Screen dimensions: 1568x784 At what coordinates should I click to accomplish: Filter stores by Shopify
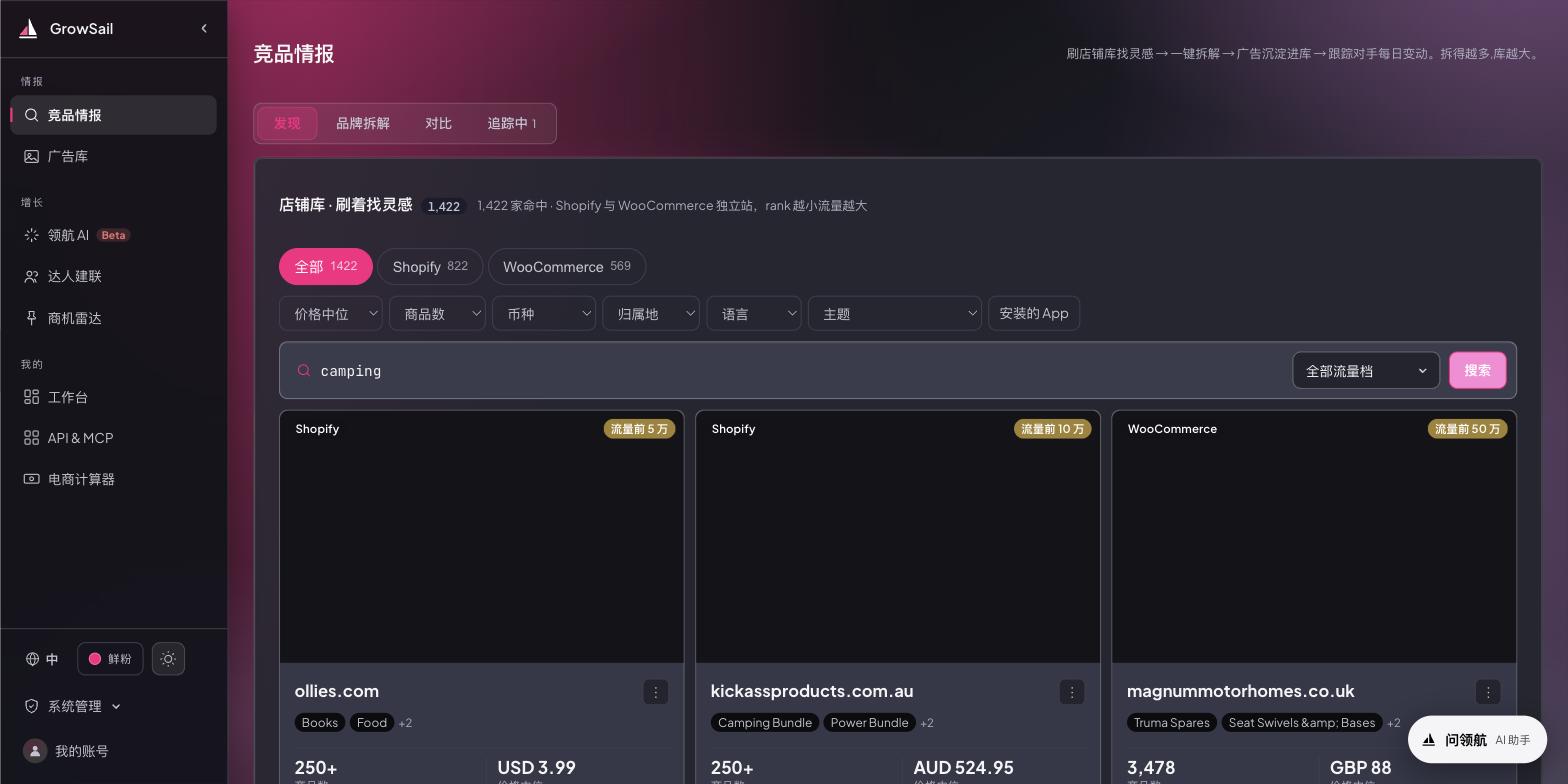pyautogui.click(x=430, y=267)
